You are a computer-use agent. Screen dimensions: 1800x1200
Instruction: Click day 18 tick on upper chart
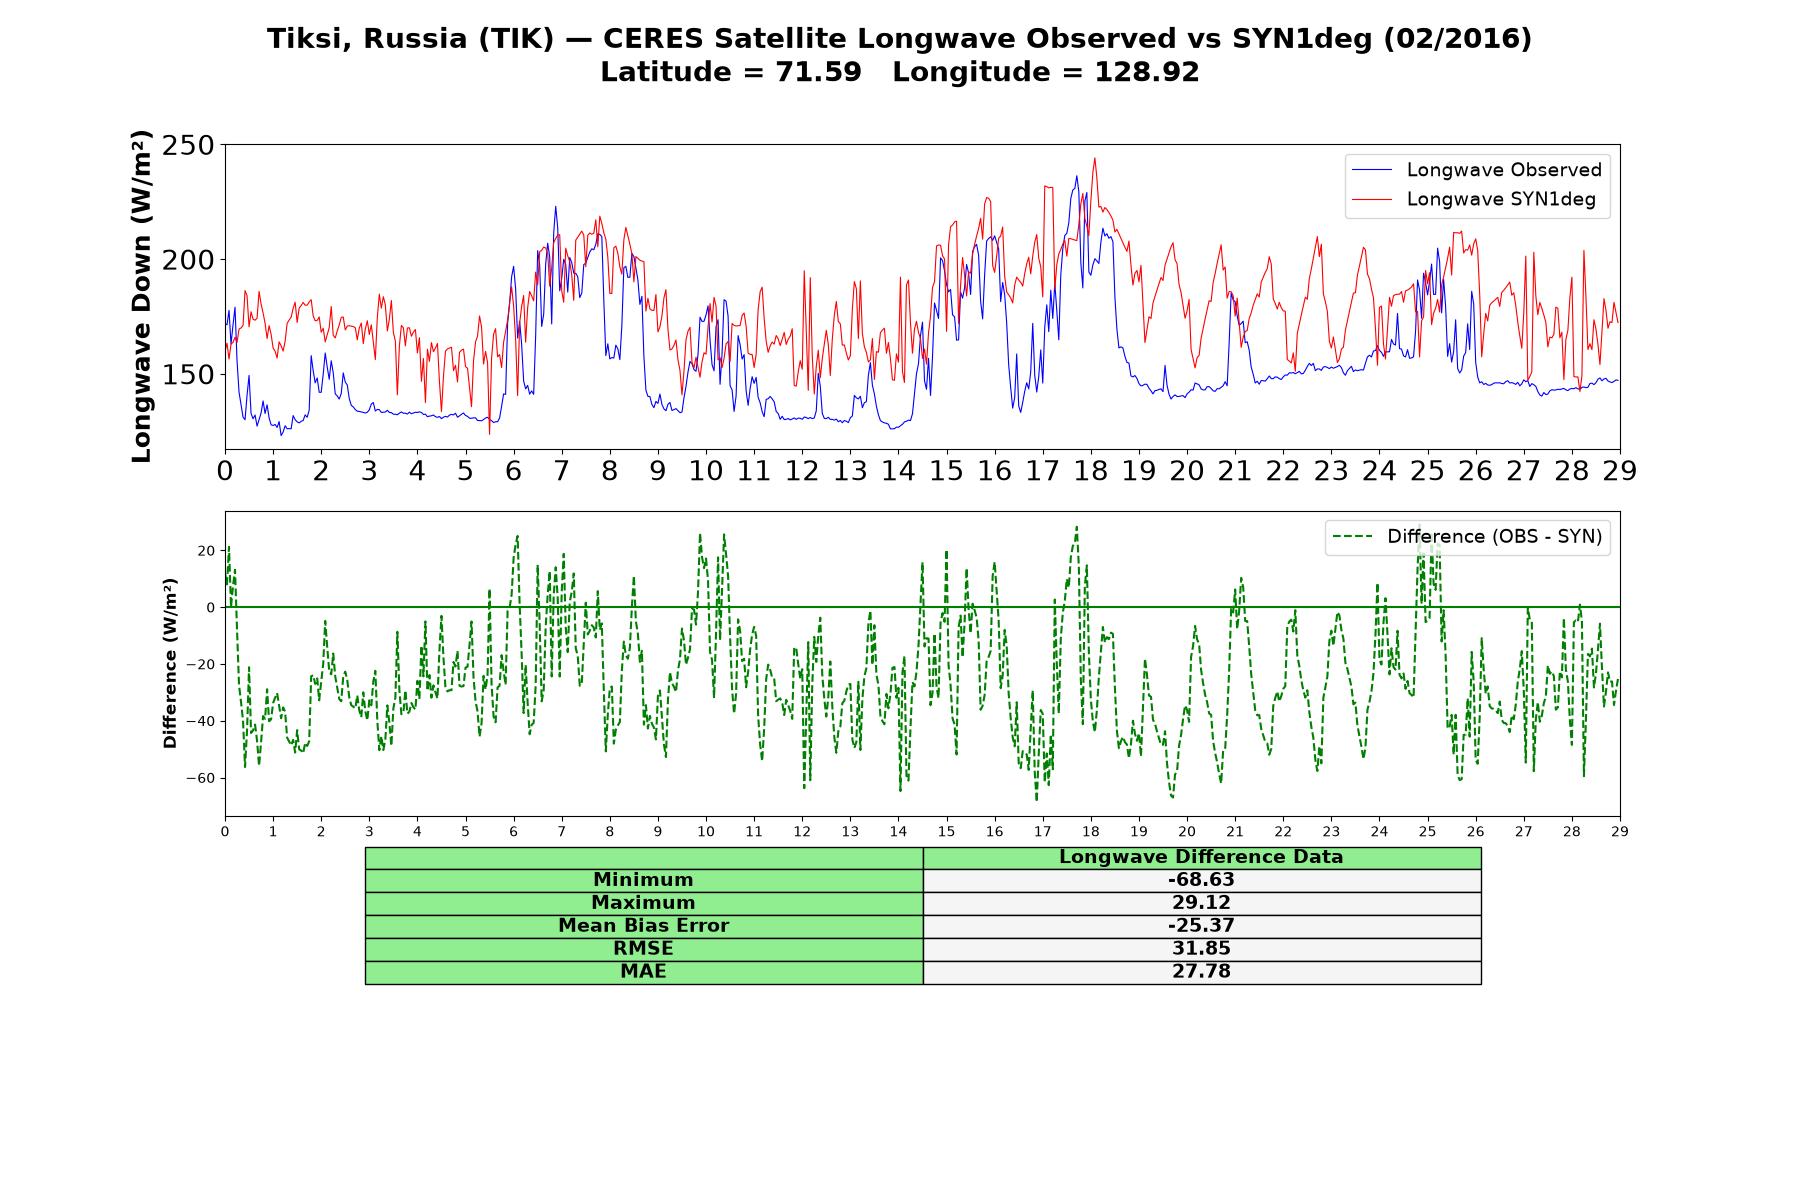coord(1091,471)
